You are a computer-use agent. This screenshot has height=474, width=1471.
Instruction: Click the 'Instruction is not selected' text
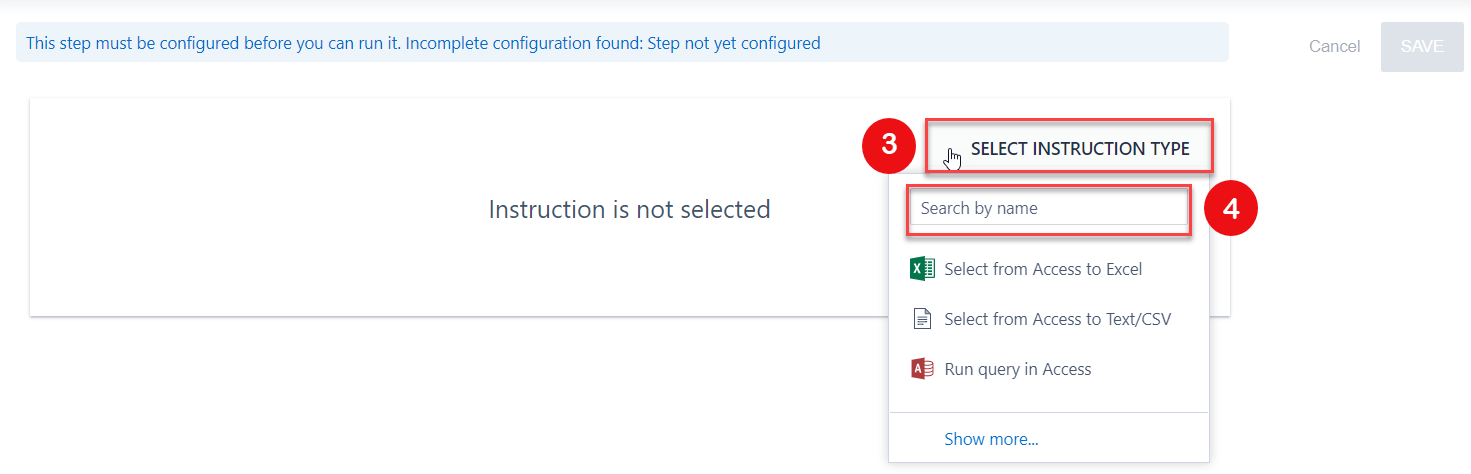coord(629,209)
